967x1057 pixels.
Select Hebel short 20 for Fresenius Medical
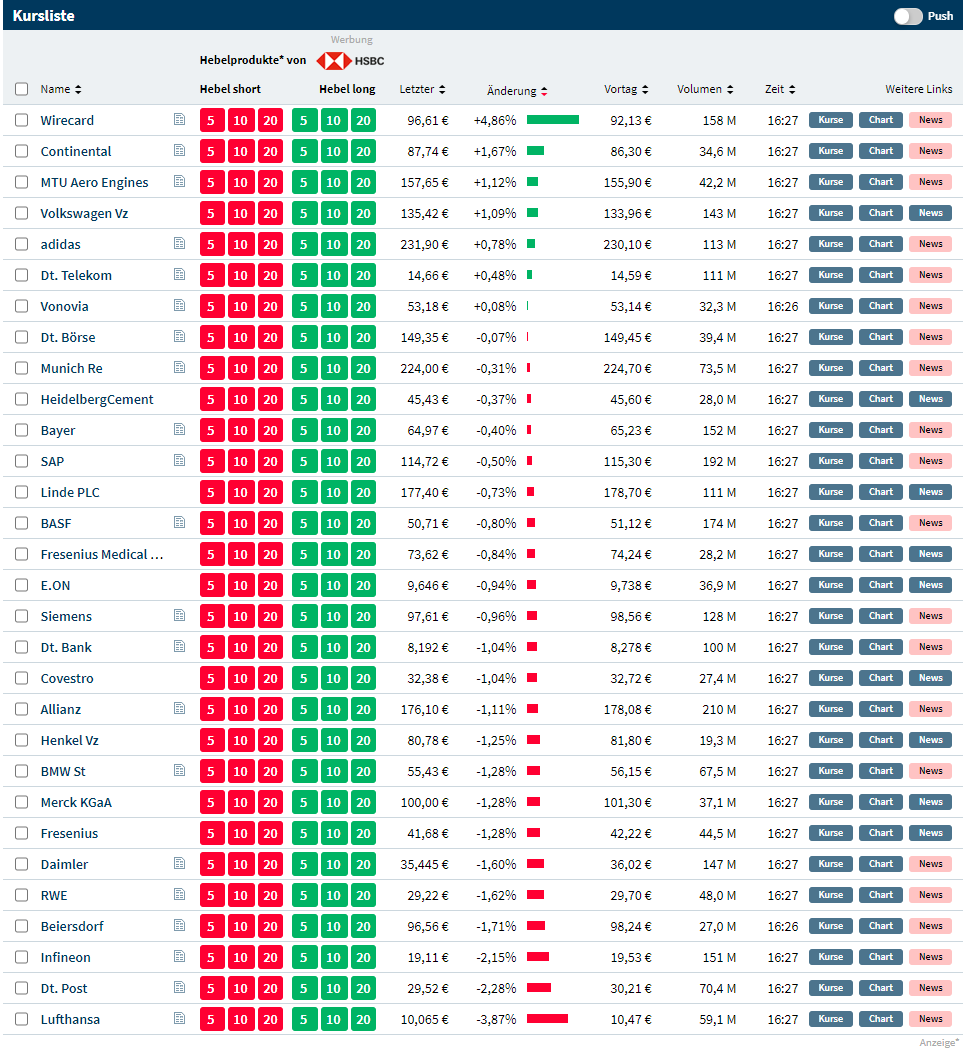point(270,555)
